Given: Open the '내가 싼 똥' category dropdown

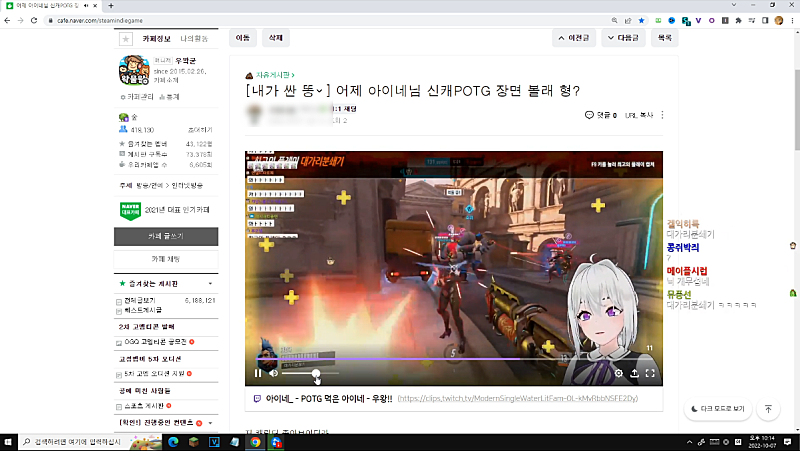Looking at the screenshot, I should tap(287, 91).
